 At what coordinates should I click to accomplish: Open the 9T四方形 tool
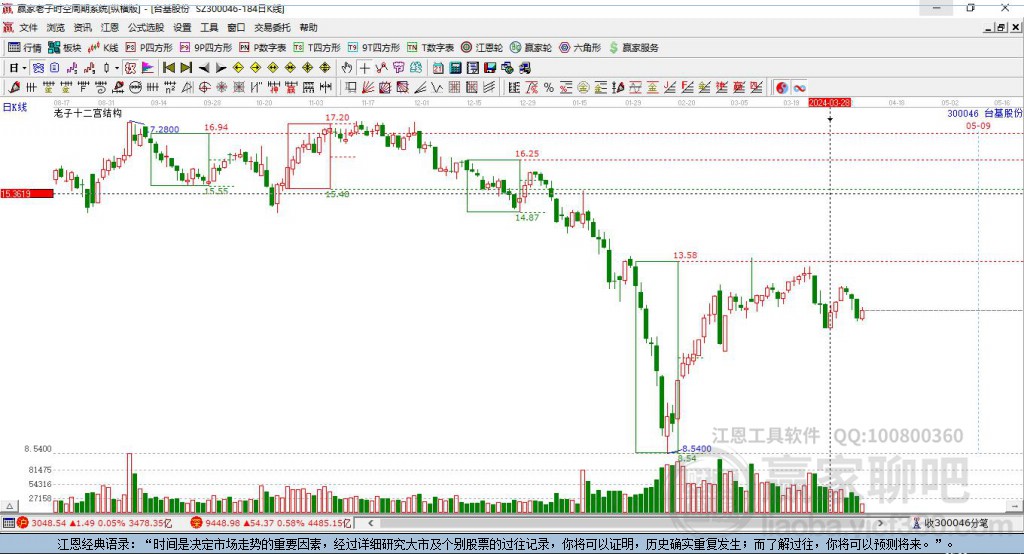click(x=374, y=48)
